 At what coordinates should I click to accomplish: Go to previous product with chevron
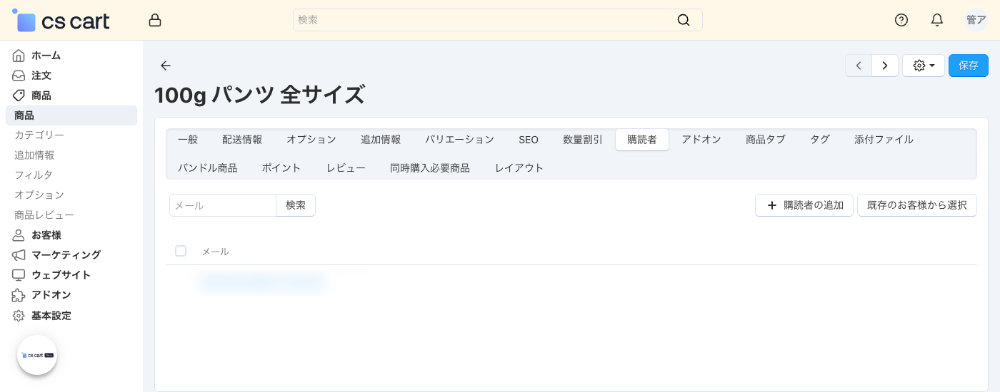point(859,66)
